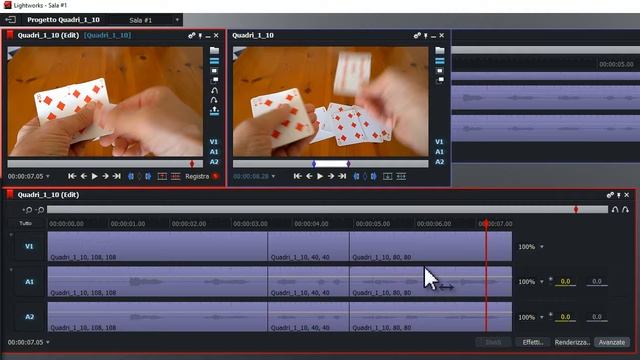Select the V1 track header in timeline

29,247
